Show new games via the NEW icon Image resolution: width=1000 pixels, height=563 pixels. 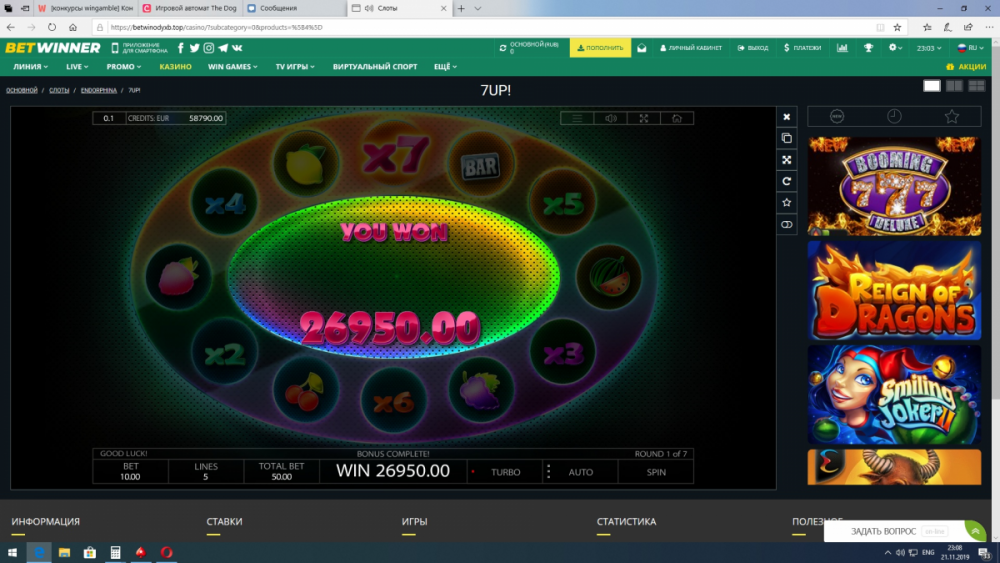coord(836,116)
